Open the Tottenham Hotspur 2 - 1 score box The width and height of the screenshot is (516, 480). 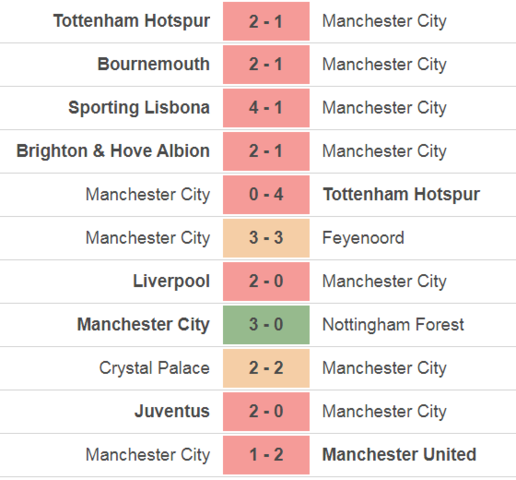coord(266,21)
